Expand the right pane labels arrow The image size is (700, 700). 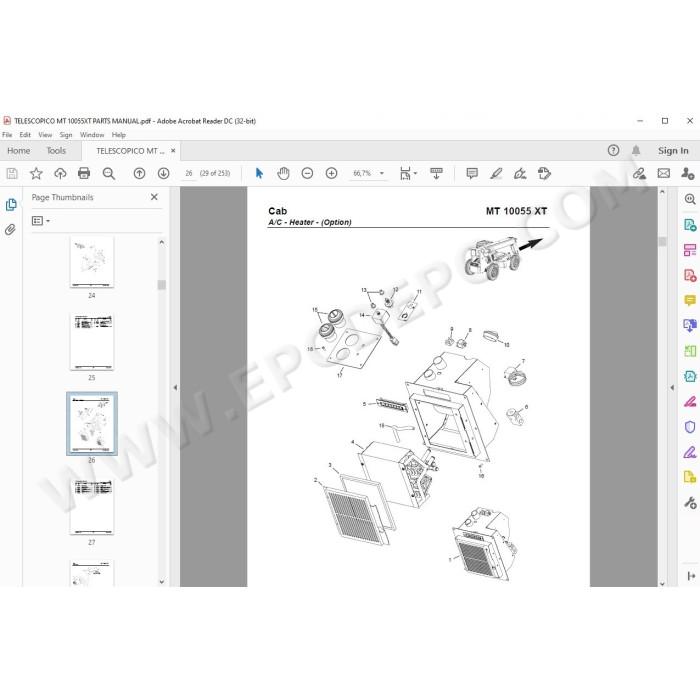click(691, 576)
